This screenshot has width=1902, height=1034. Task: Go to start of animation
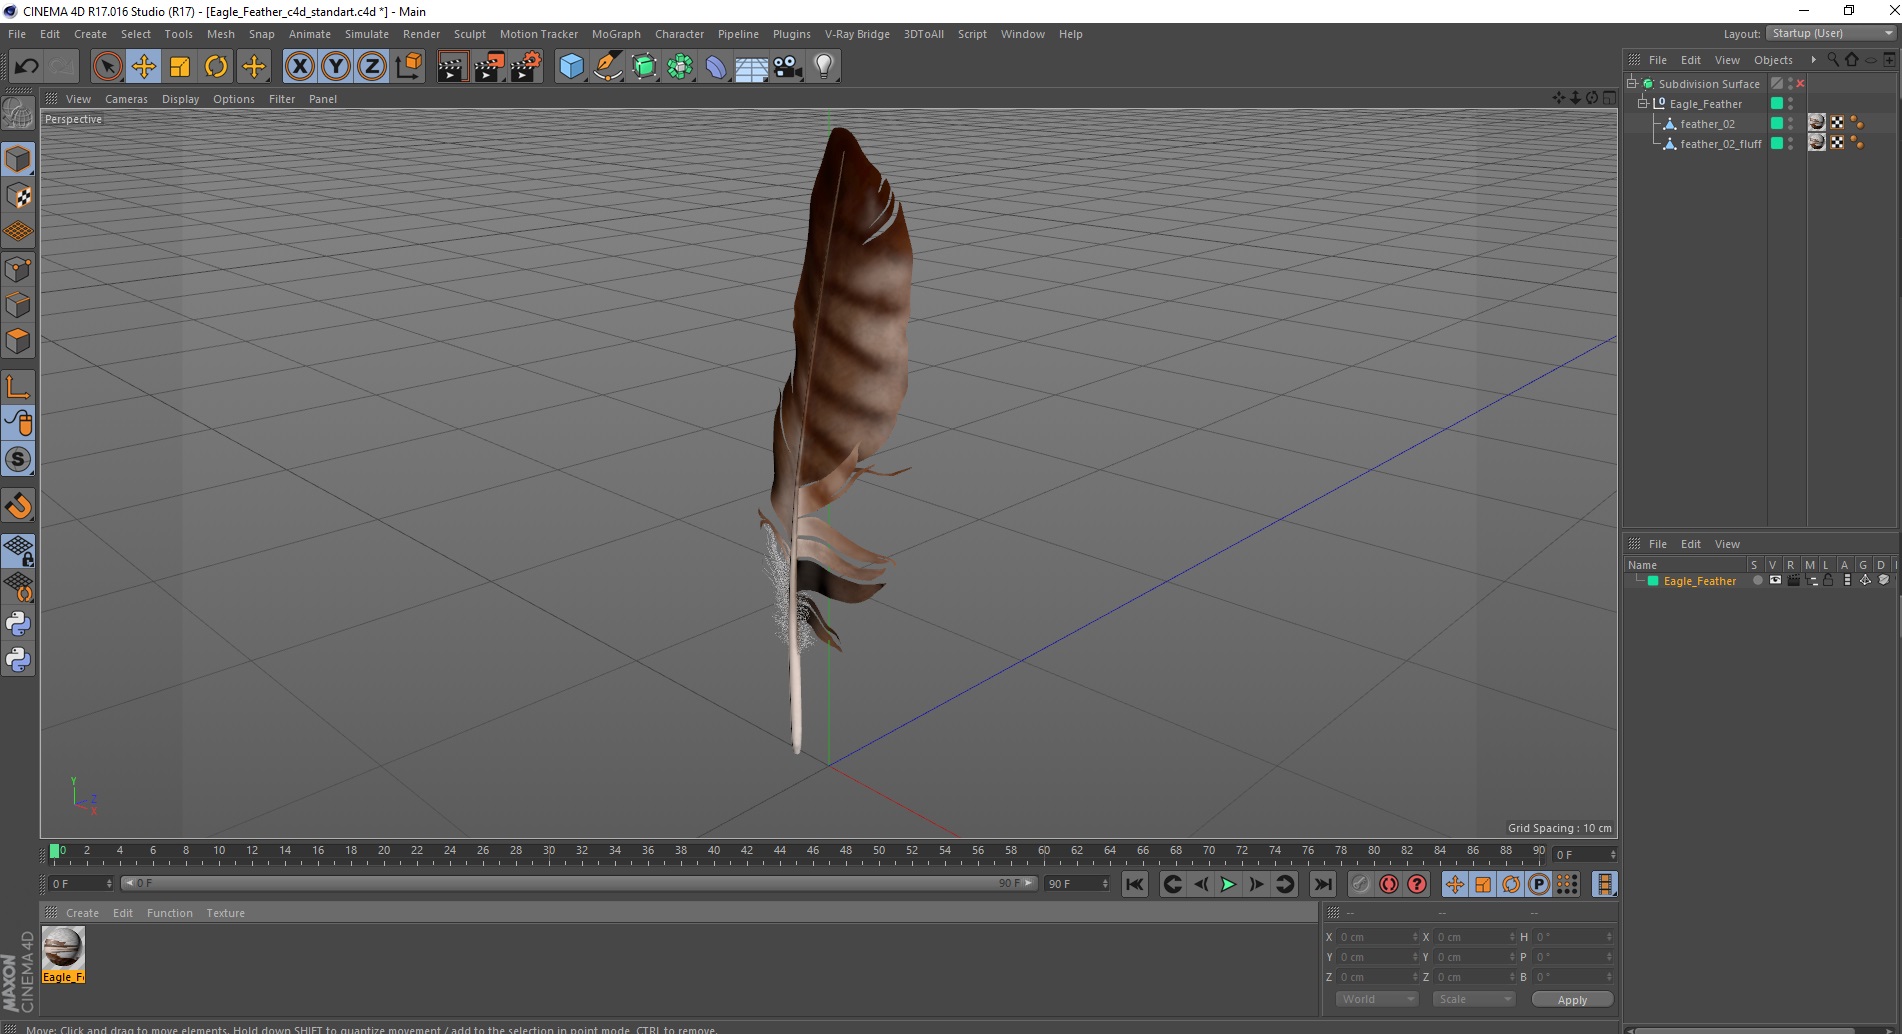click(x=1134, y=884)
